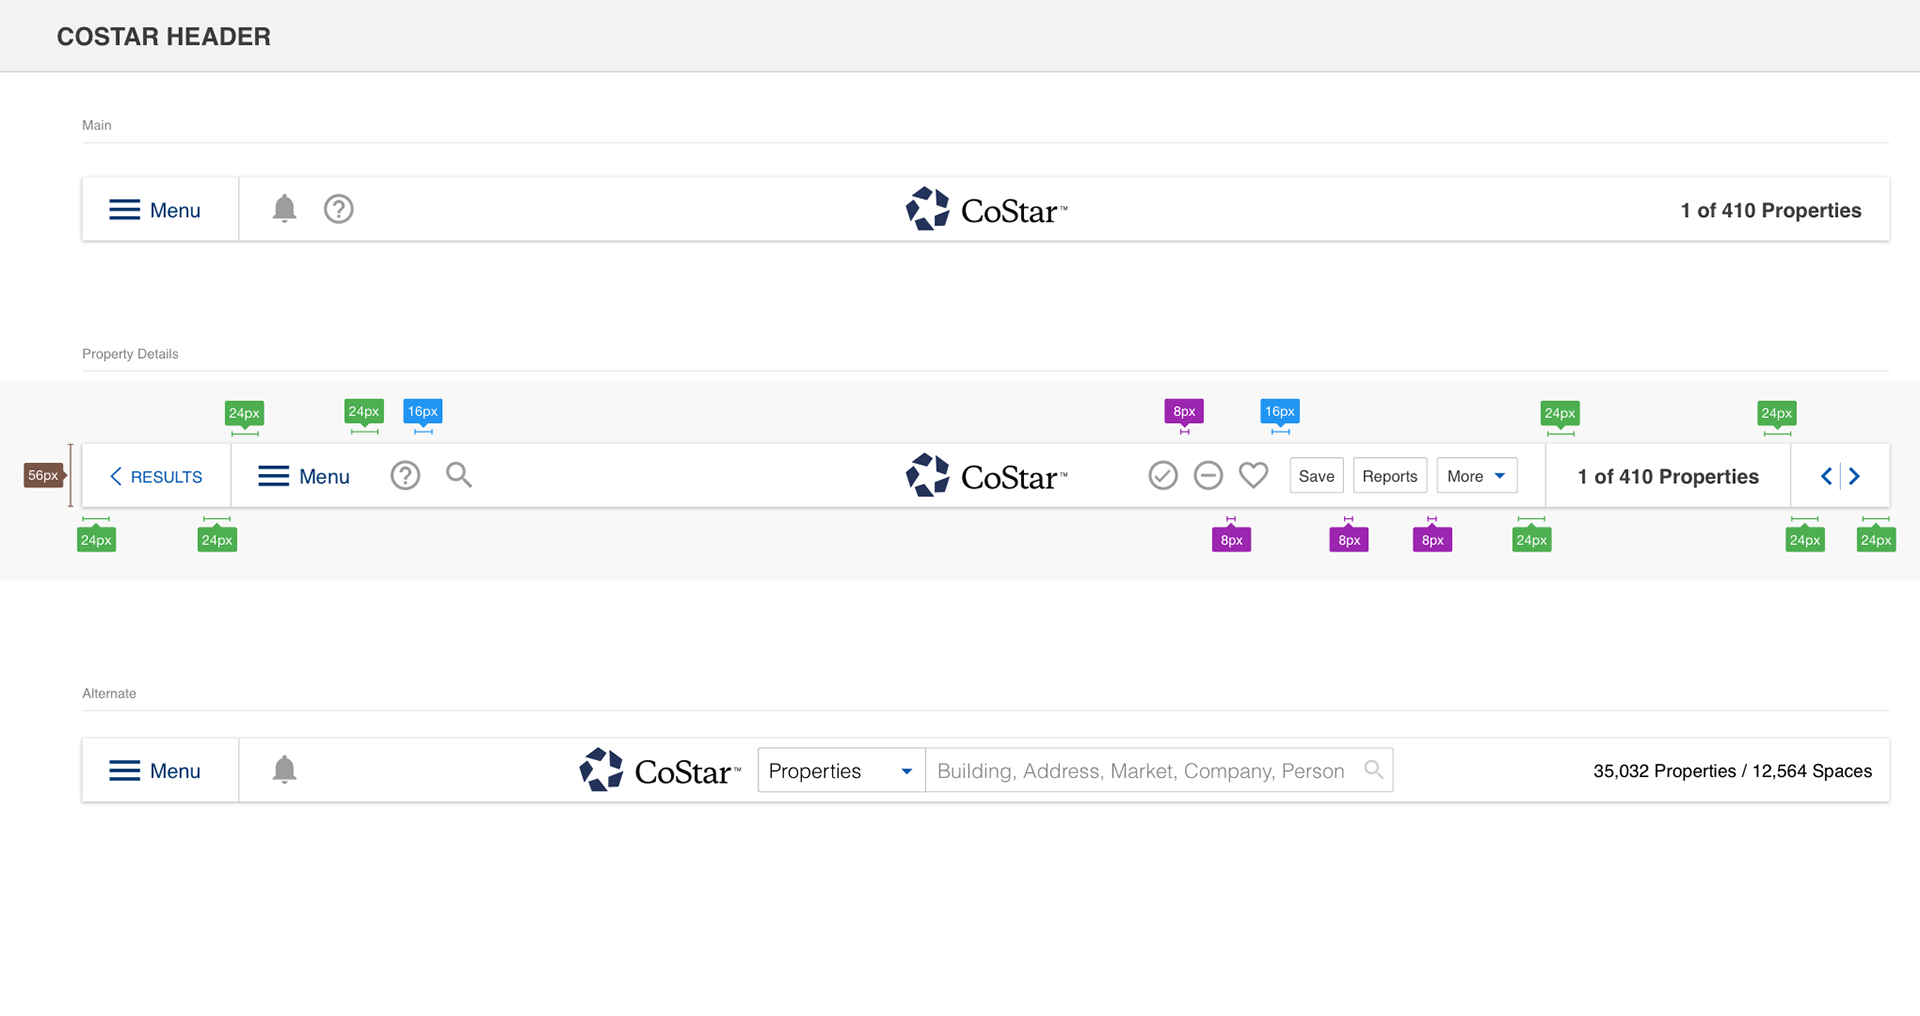Click '35,032 Properties / 12,564 Spaces' text
Viewport: 1920px width, 1016px height.
pyautogui.click(x=1733, y=771)
